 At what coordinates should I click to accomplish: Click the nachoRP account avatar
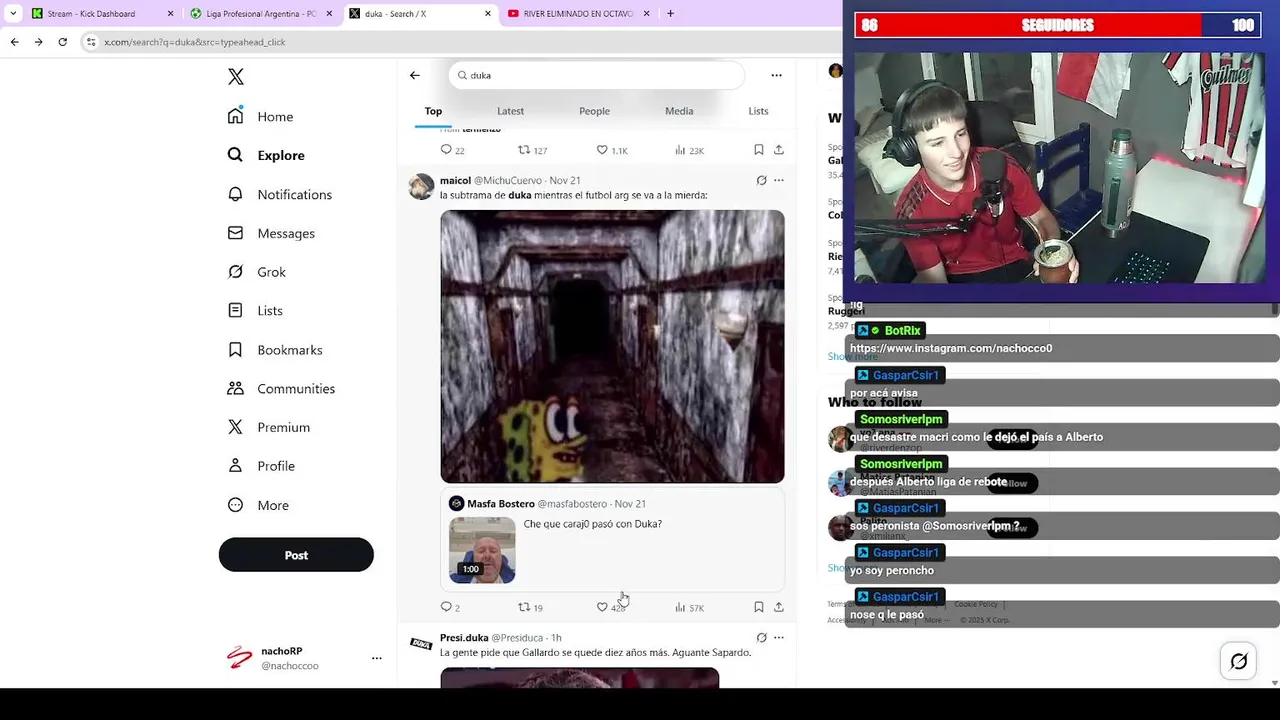click(x=240, y=657)
